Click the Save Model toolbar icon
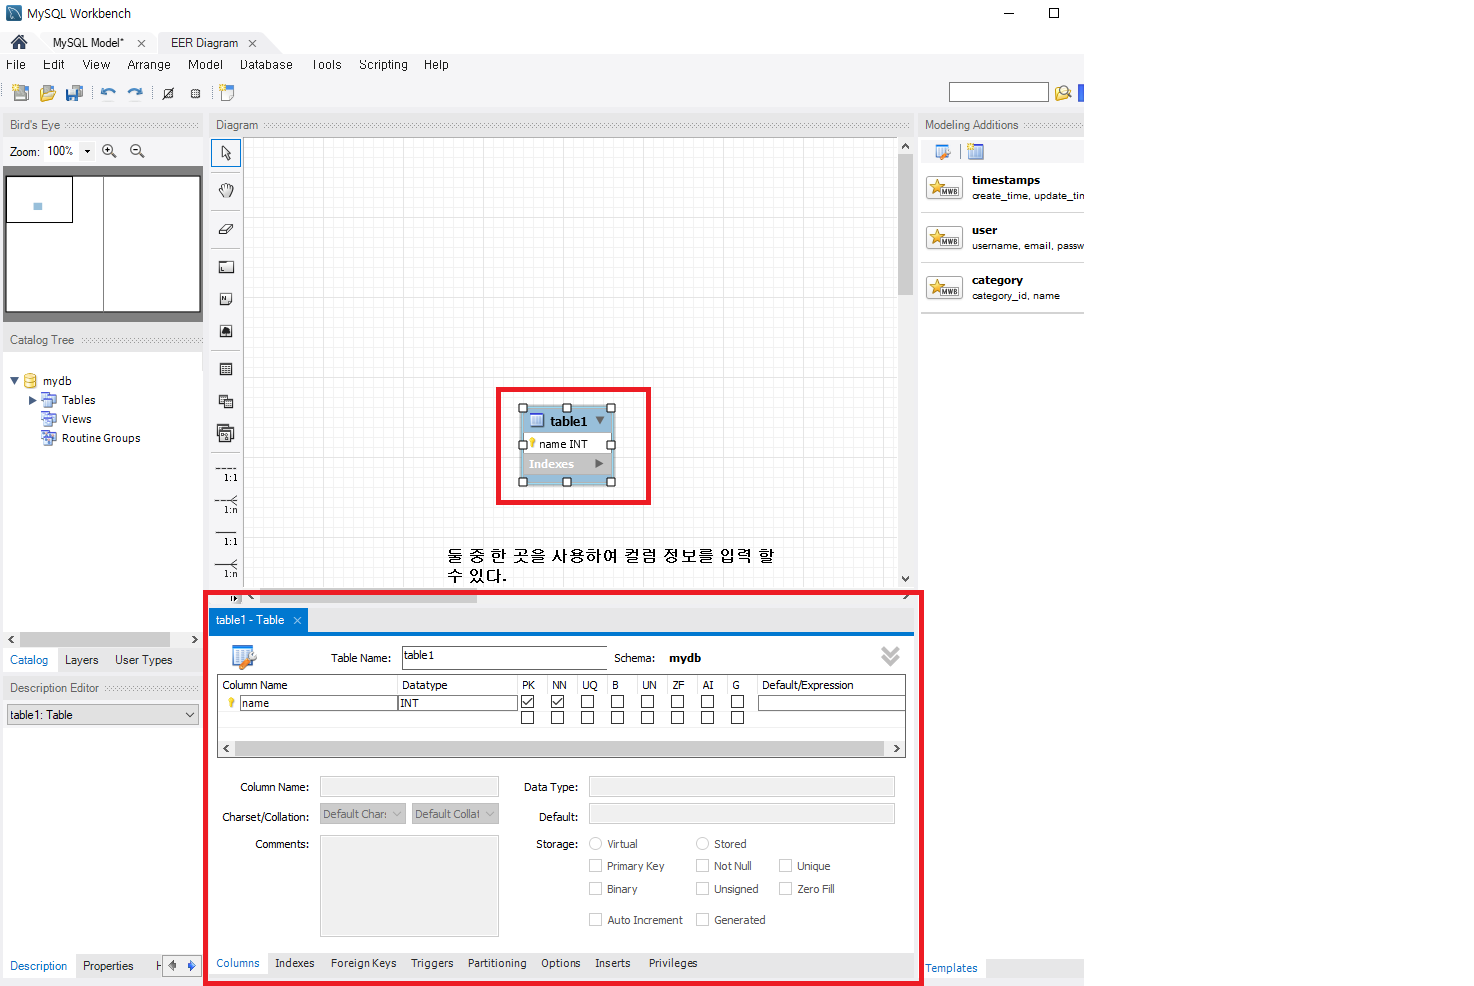1474x986 pixels. [74, 93]
